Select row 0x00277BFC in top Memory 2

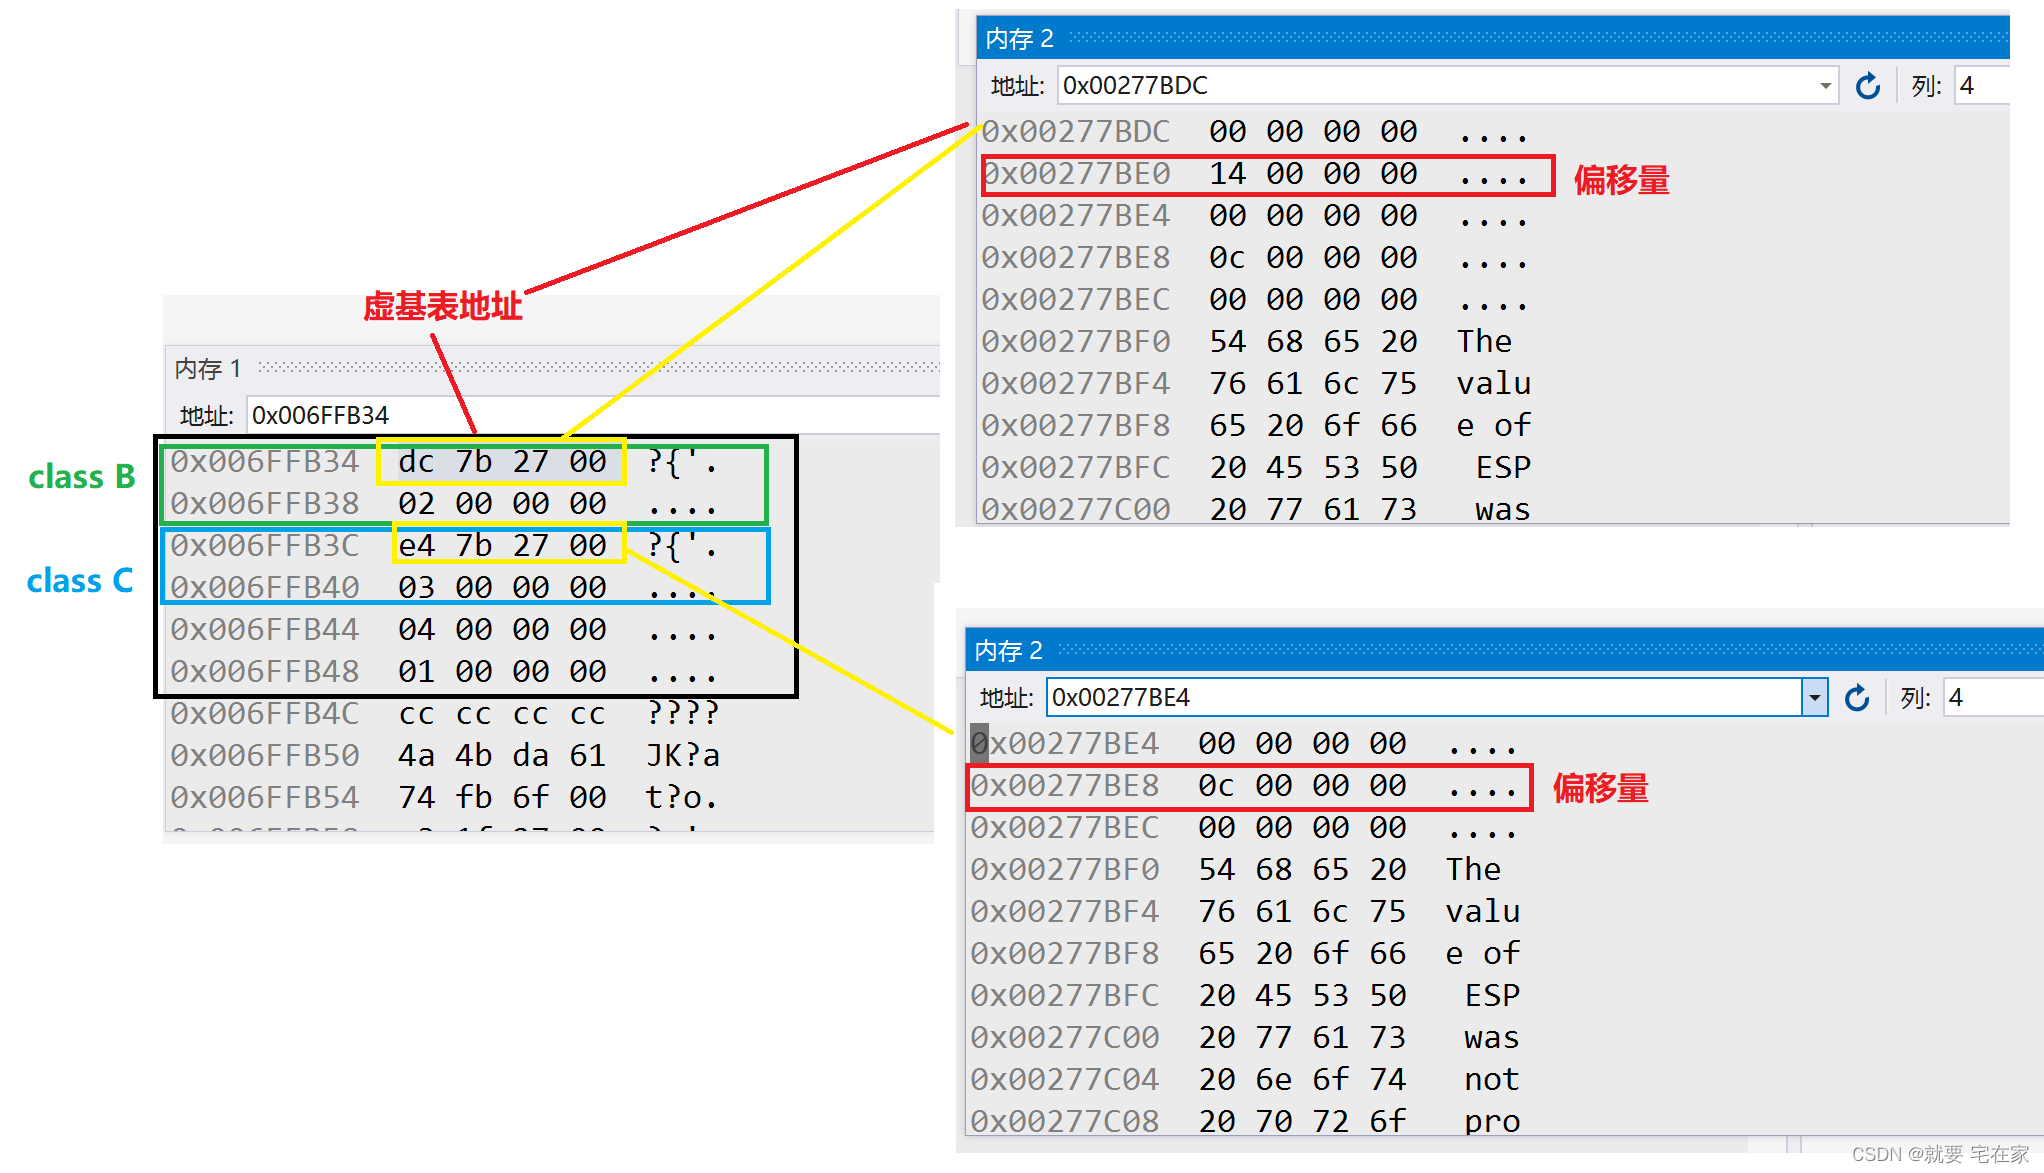pyautogui.click(x=1255, y=468)
